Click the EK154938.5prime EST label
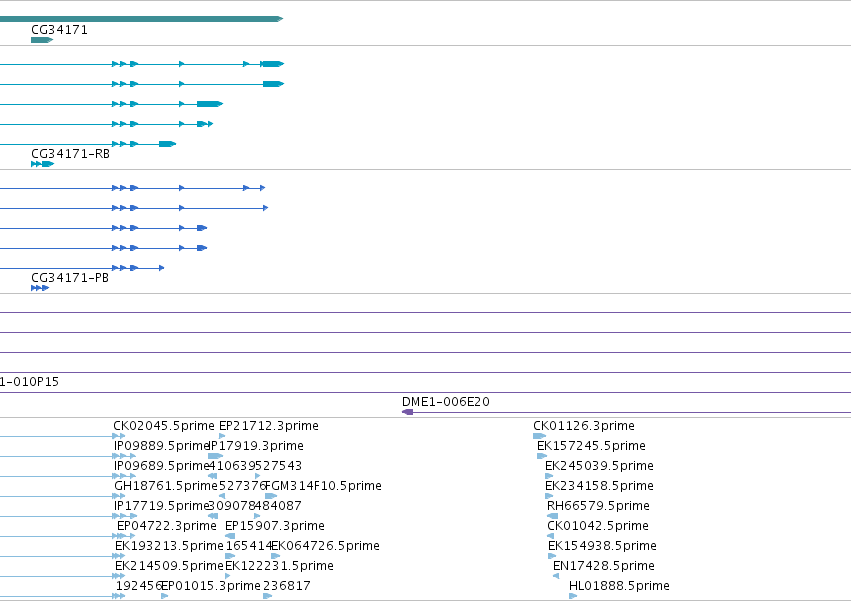The width and height of the screenshot is (851, 601). [x=602, y=546]
